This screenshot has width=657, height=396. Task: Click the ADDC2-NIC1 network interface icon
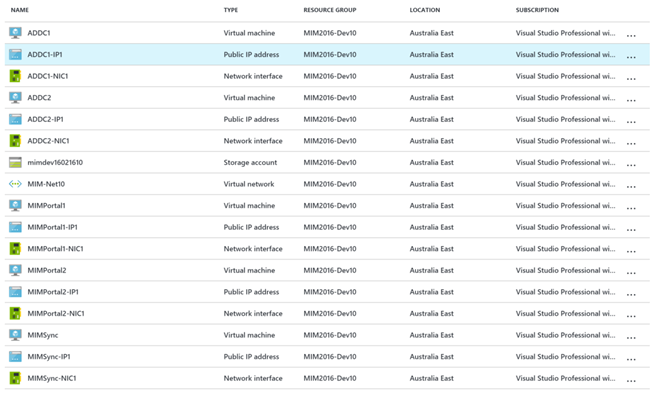coord(16,141)
